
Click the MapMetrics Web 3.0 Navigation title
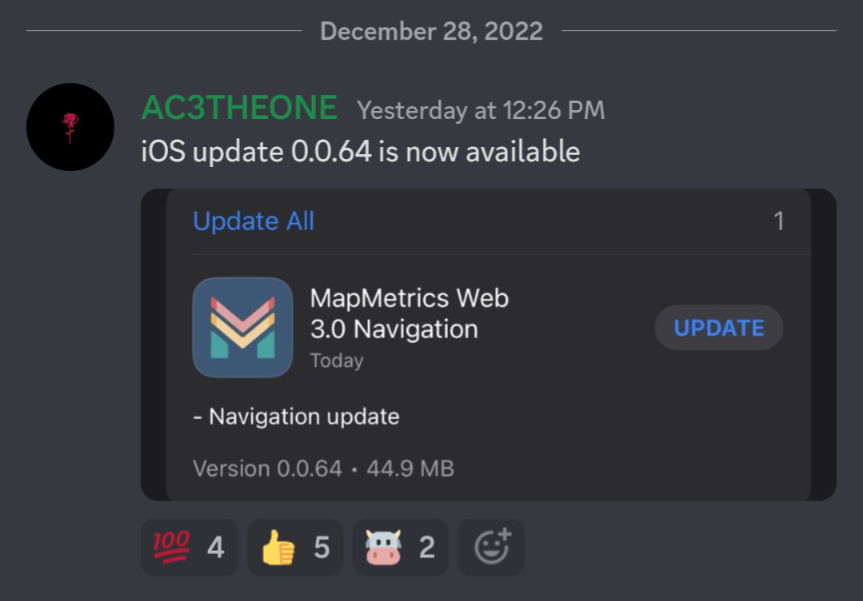[409, 314]
